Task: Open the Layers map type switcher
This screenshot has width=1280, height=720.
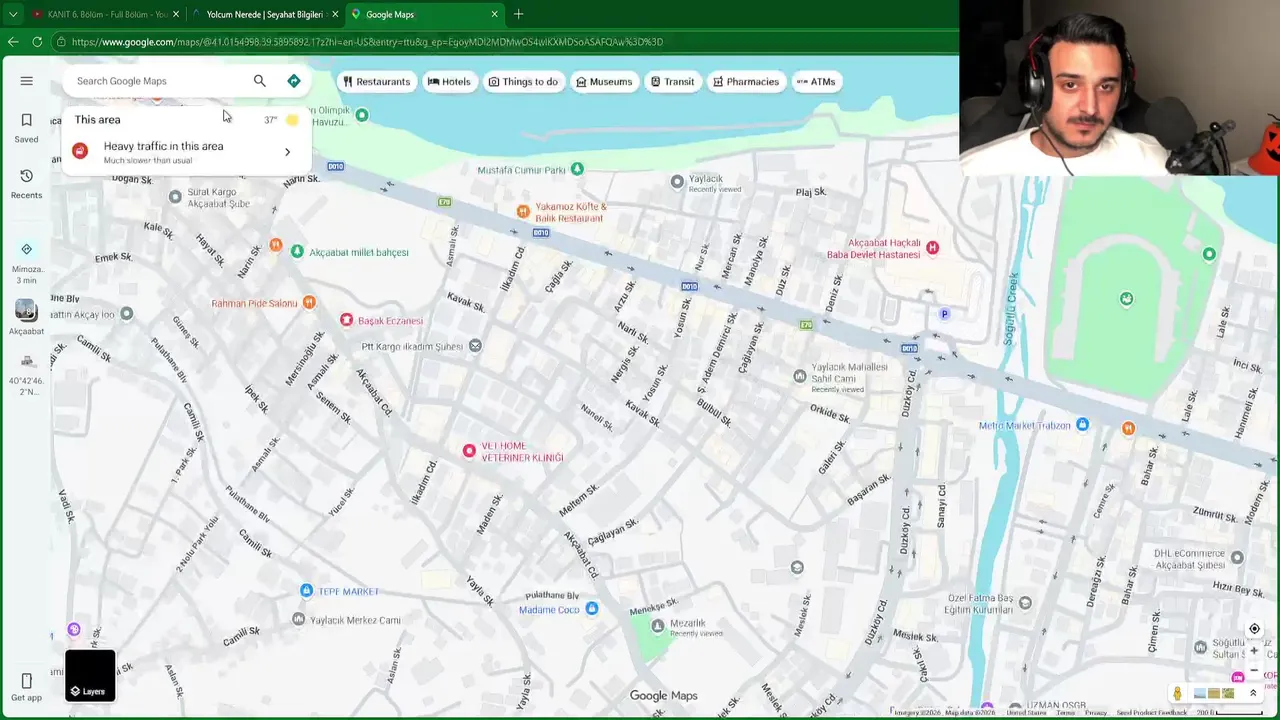Action: coord(90,675)
